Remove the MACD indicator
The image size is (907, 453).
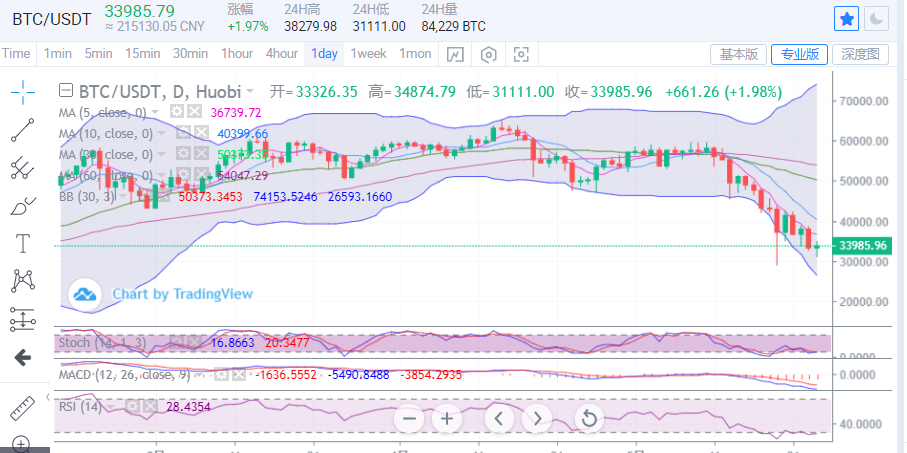238,375
